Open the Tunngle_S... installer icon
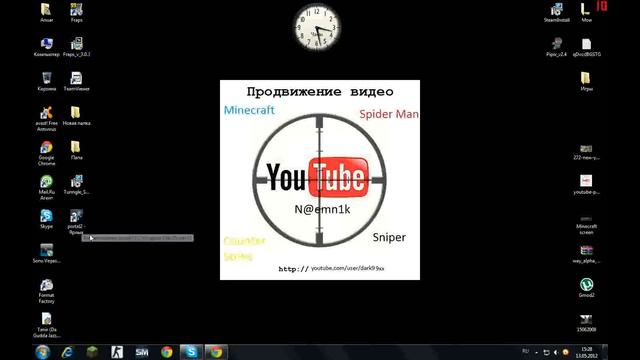The width and height of the screenshot is (640, 360). (x=76, y=184)
